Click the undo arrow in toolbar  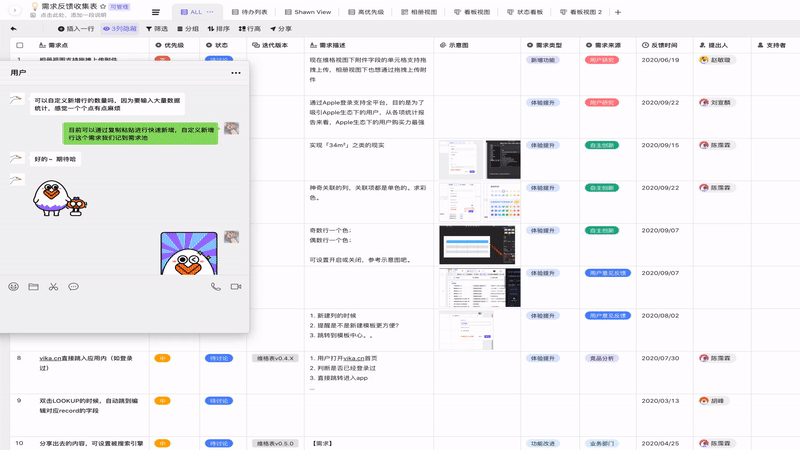(x=14, y=29)
